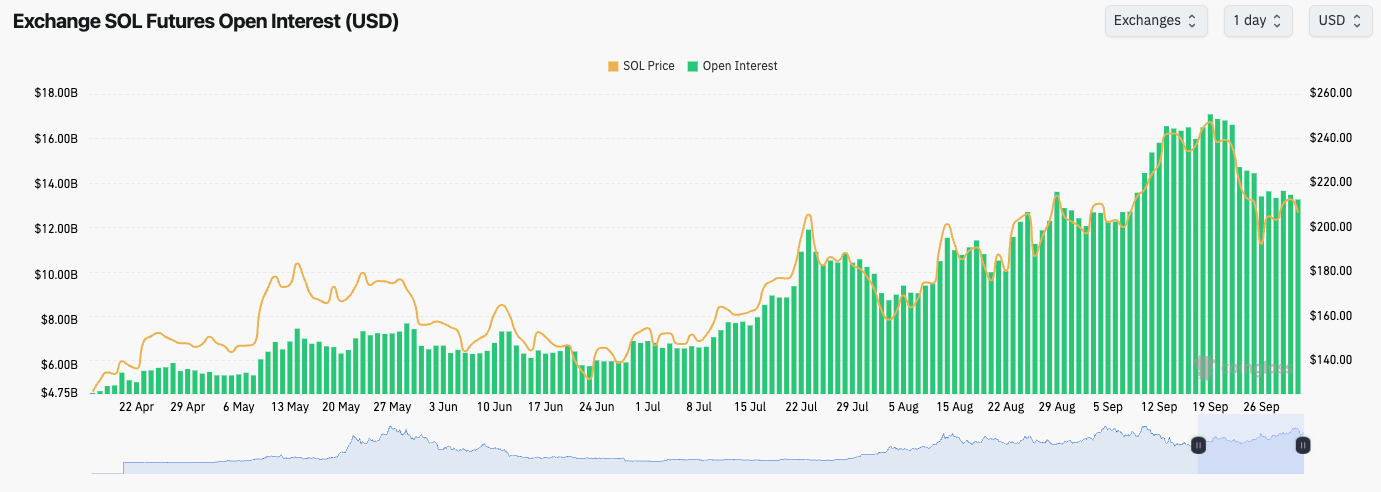Click the green Open Interest legend swatch
1381x492 pixels.
(693, 66)
